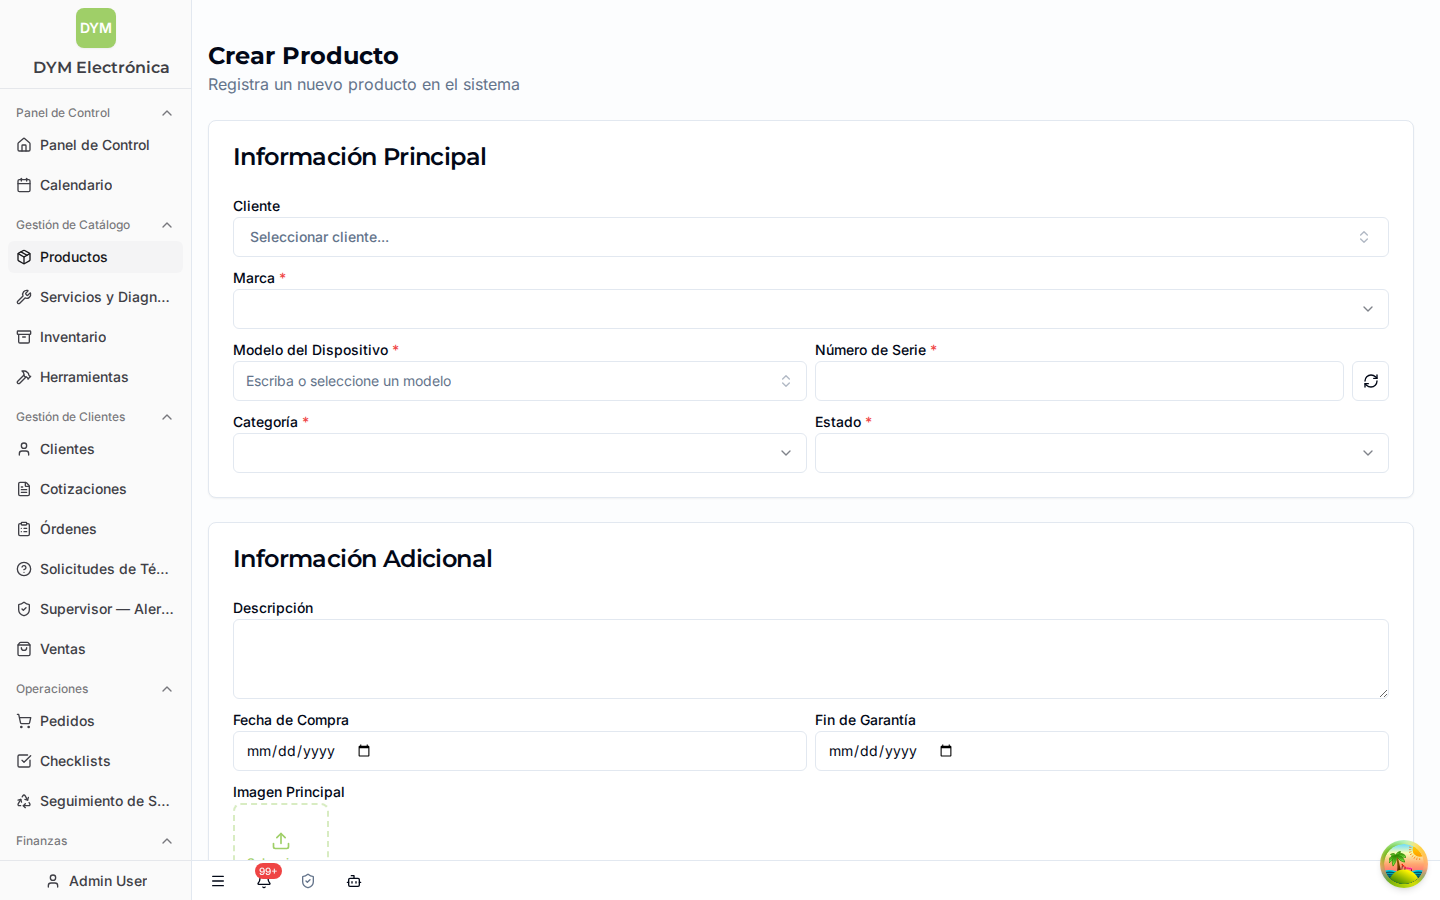Toggle the sidebar hamburger menu icon
This screenshot has height=900, width=1440.
[x=218, y=881]
